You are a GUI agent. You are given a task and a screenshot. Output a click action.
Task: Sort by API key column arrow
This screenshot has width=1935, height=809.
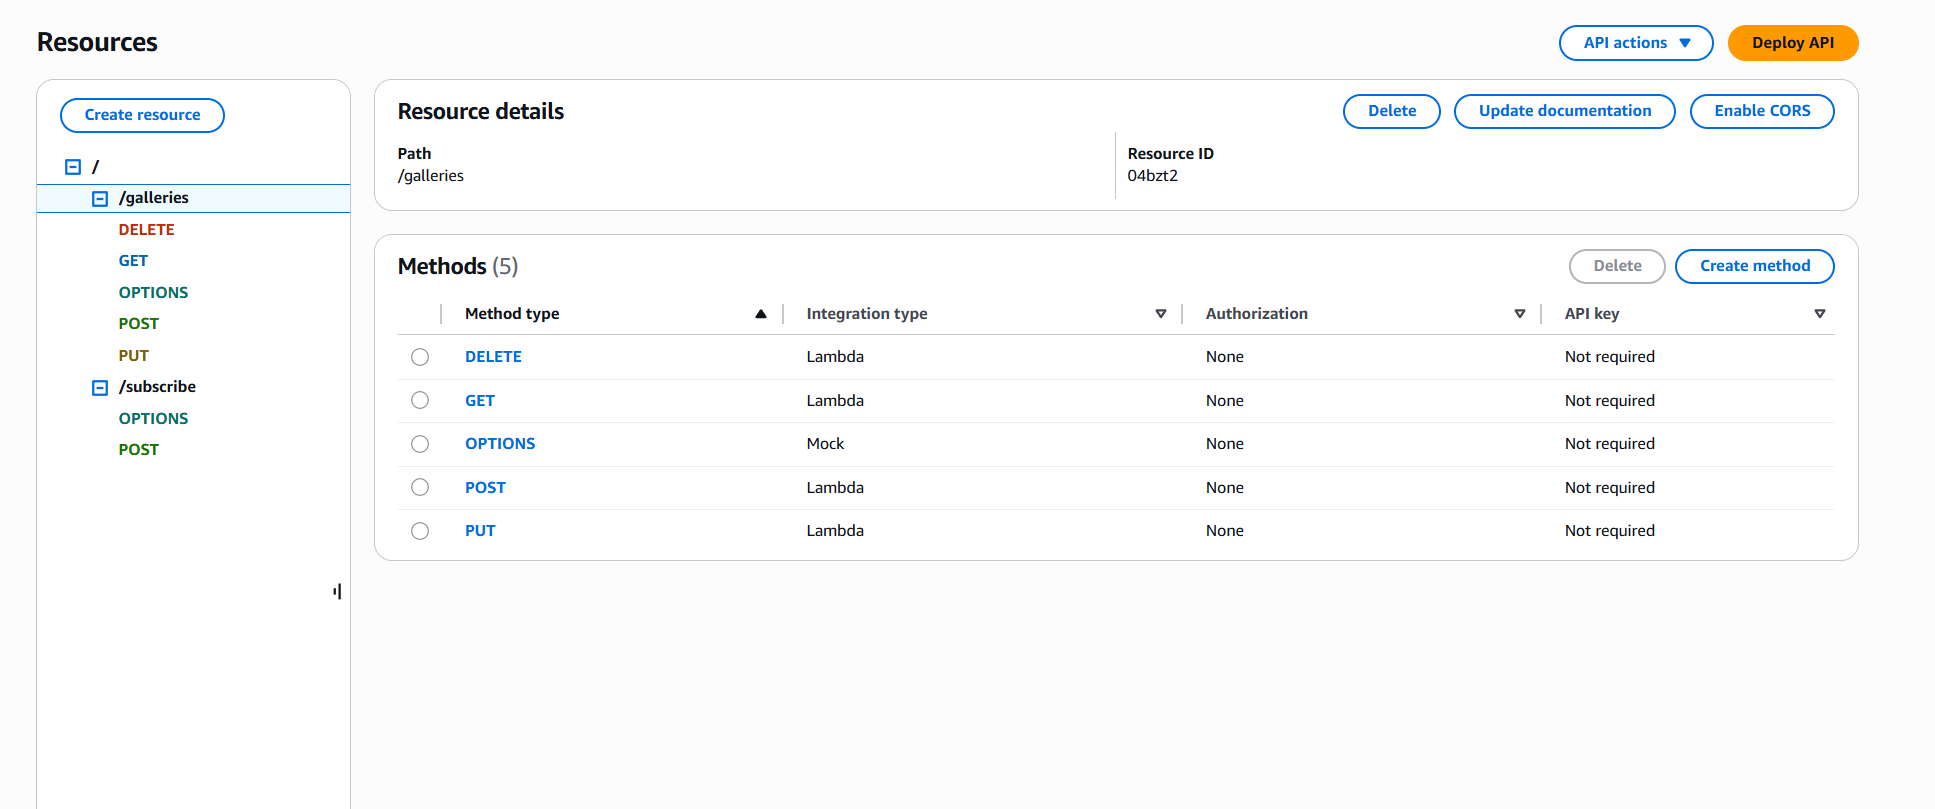point(1819,314)
